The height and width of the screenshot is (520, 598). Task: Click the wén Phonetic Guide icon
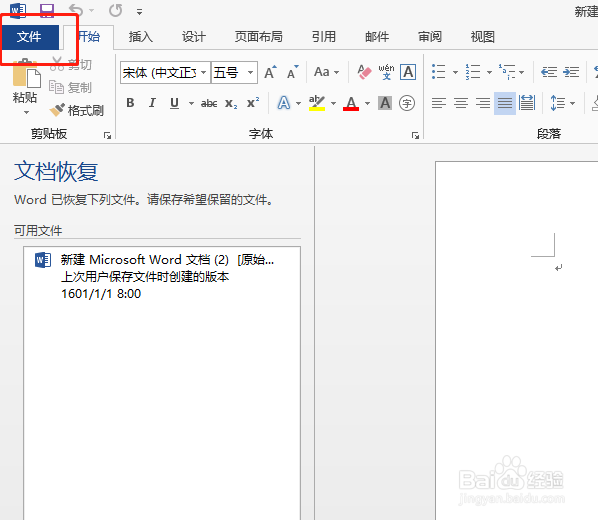[386, 72]
